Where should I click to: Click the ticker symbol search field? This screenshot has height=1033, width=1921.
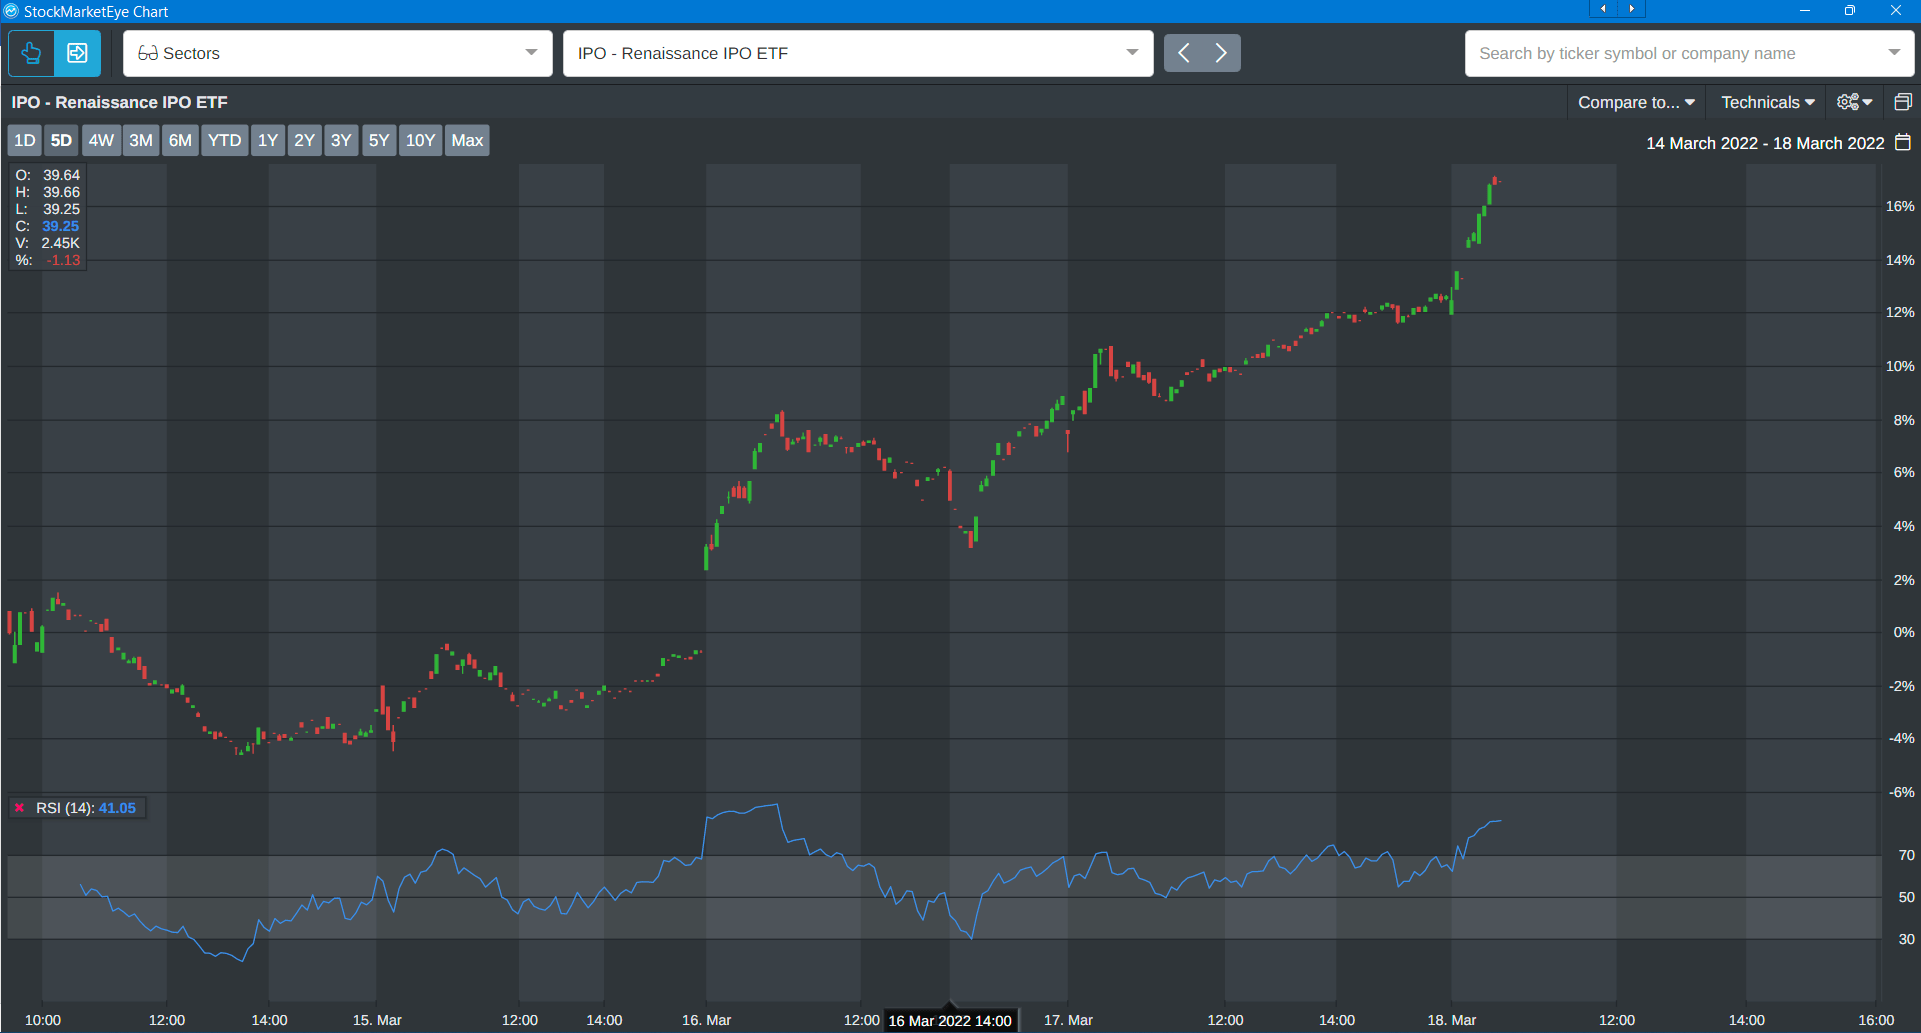[1670, 53]
